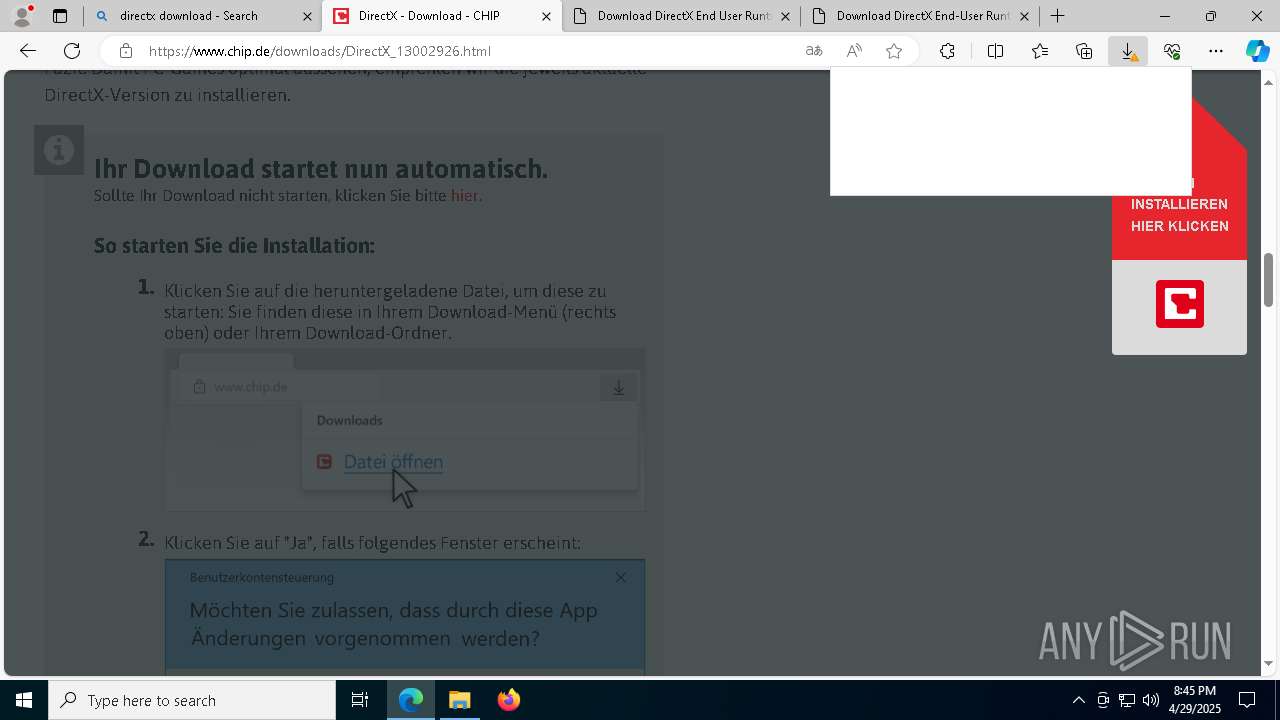Open network settings tray icon
This screenshot has height=720, width=1280.
coord(1127,700)
